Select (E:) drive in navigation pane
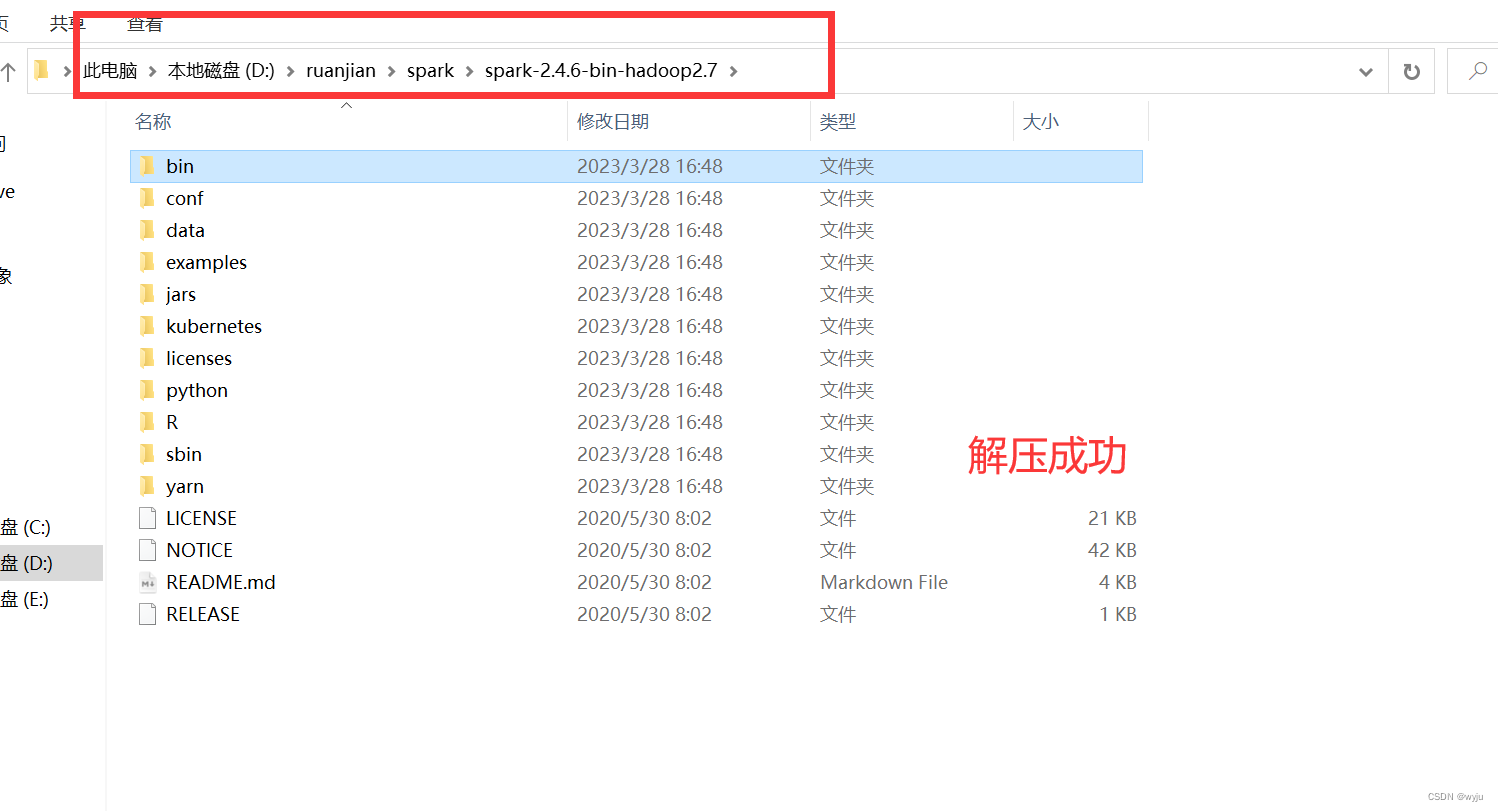This screenshot has height=811, width=1498. (x=25, y=599)
